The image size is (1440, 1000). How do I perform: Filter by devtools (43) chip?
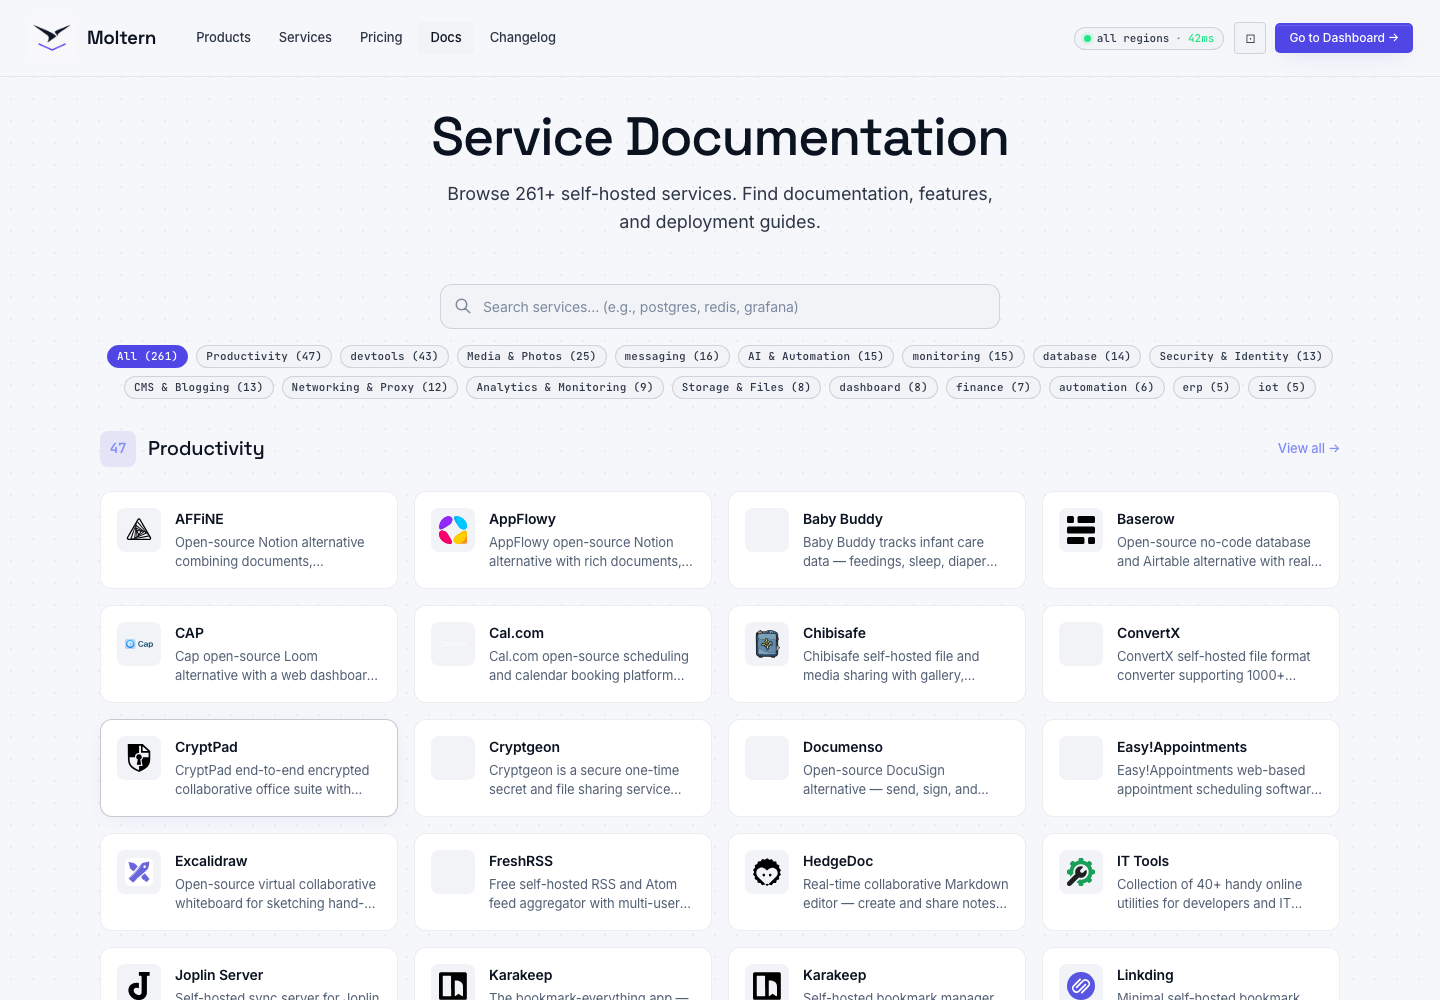click(x=394, y=356)
